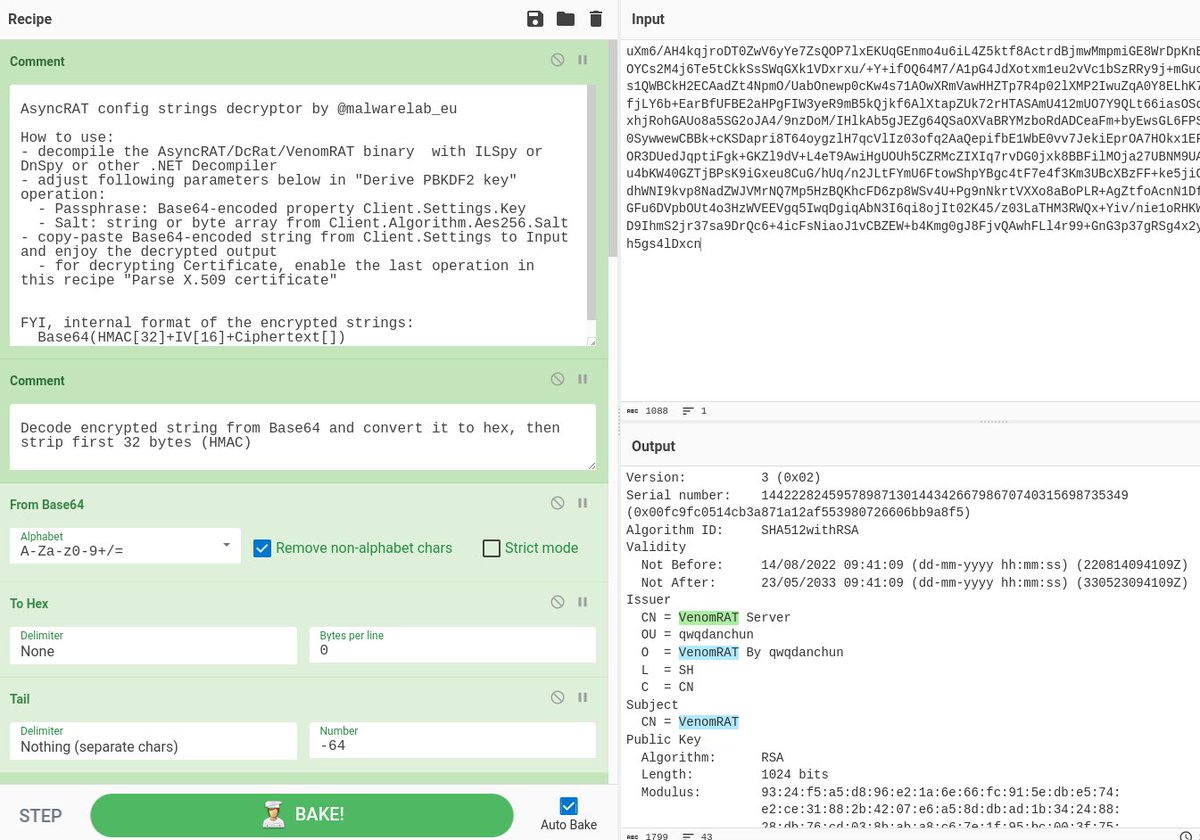Select the Output panel header
1200x840 pixels.
click(655, 446)
